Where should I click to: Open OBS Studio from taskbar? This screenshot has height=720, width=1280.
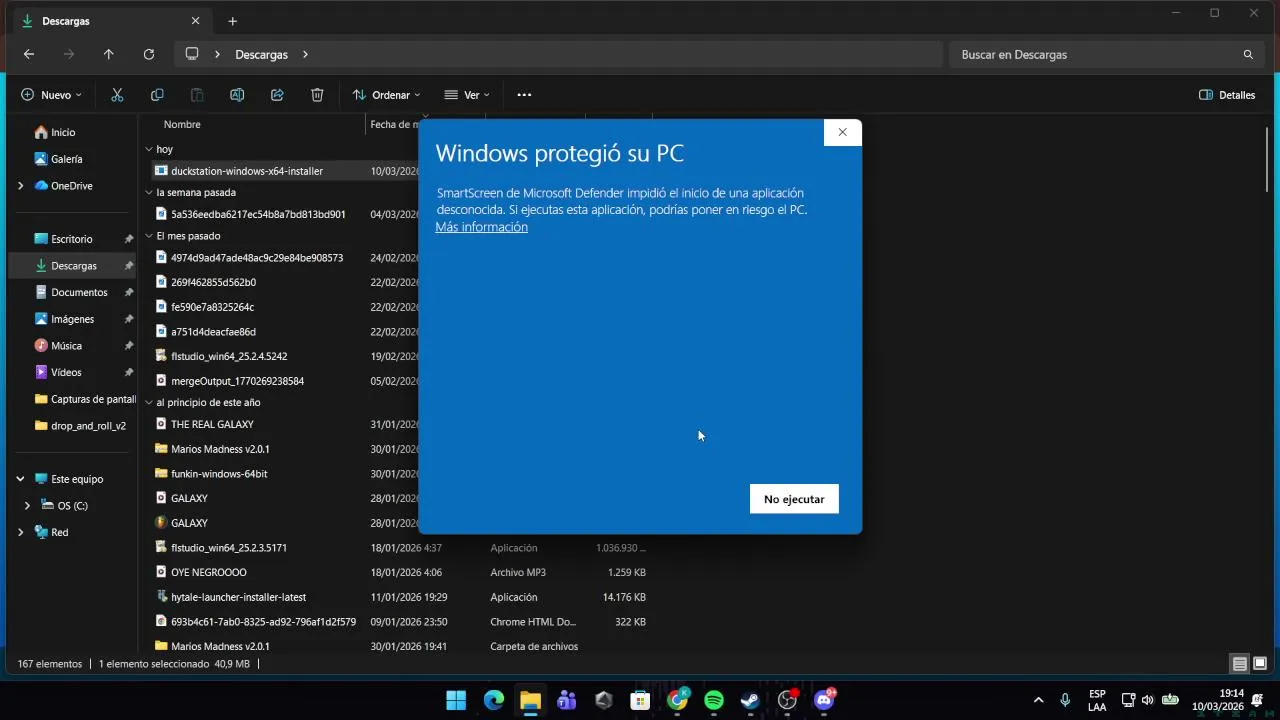(x=787, y=700)
